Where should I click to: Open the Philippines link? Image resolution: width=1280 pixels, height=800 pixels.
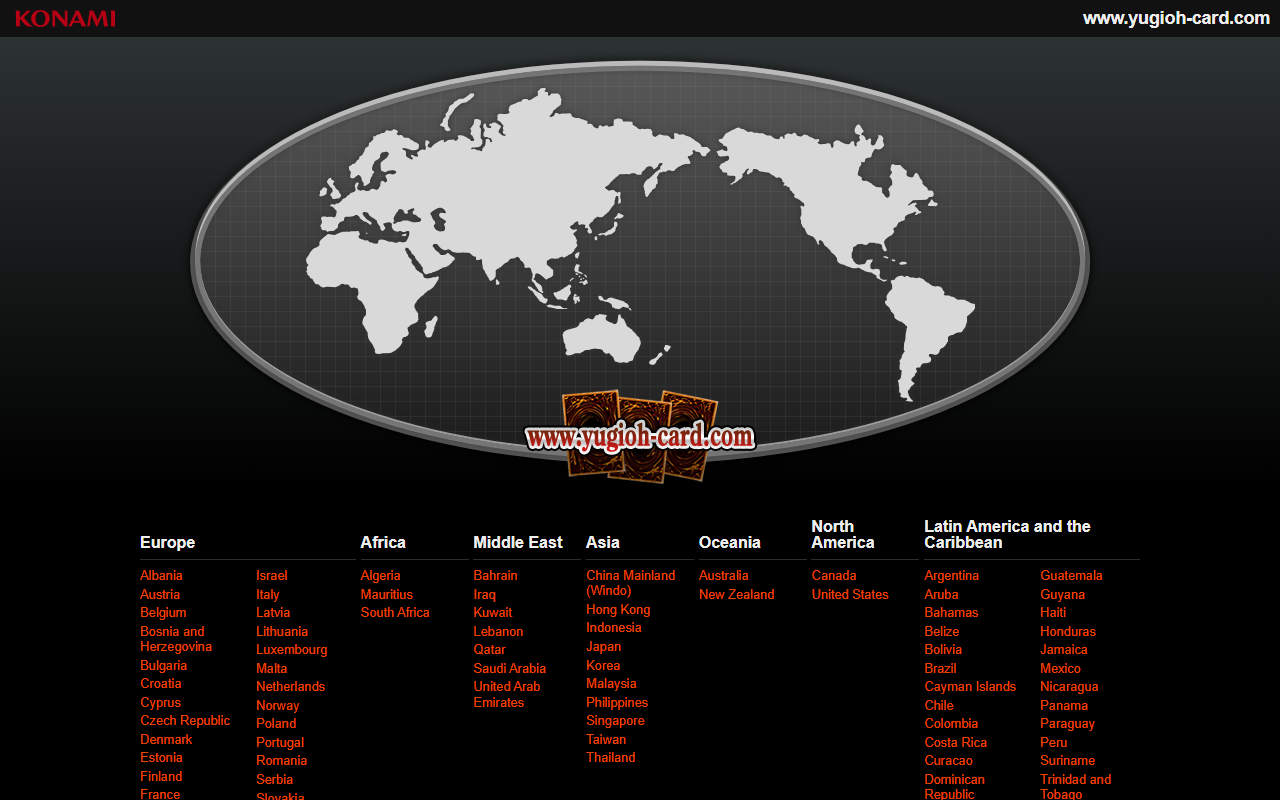pos(617,702)
